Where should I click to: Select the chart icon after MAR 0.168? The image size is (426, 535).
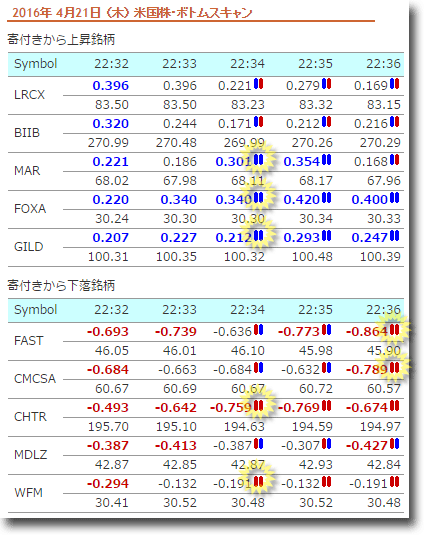[395, 160]
